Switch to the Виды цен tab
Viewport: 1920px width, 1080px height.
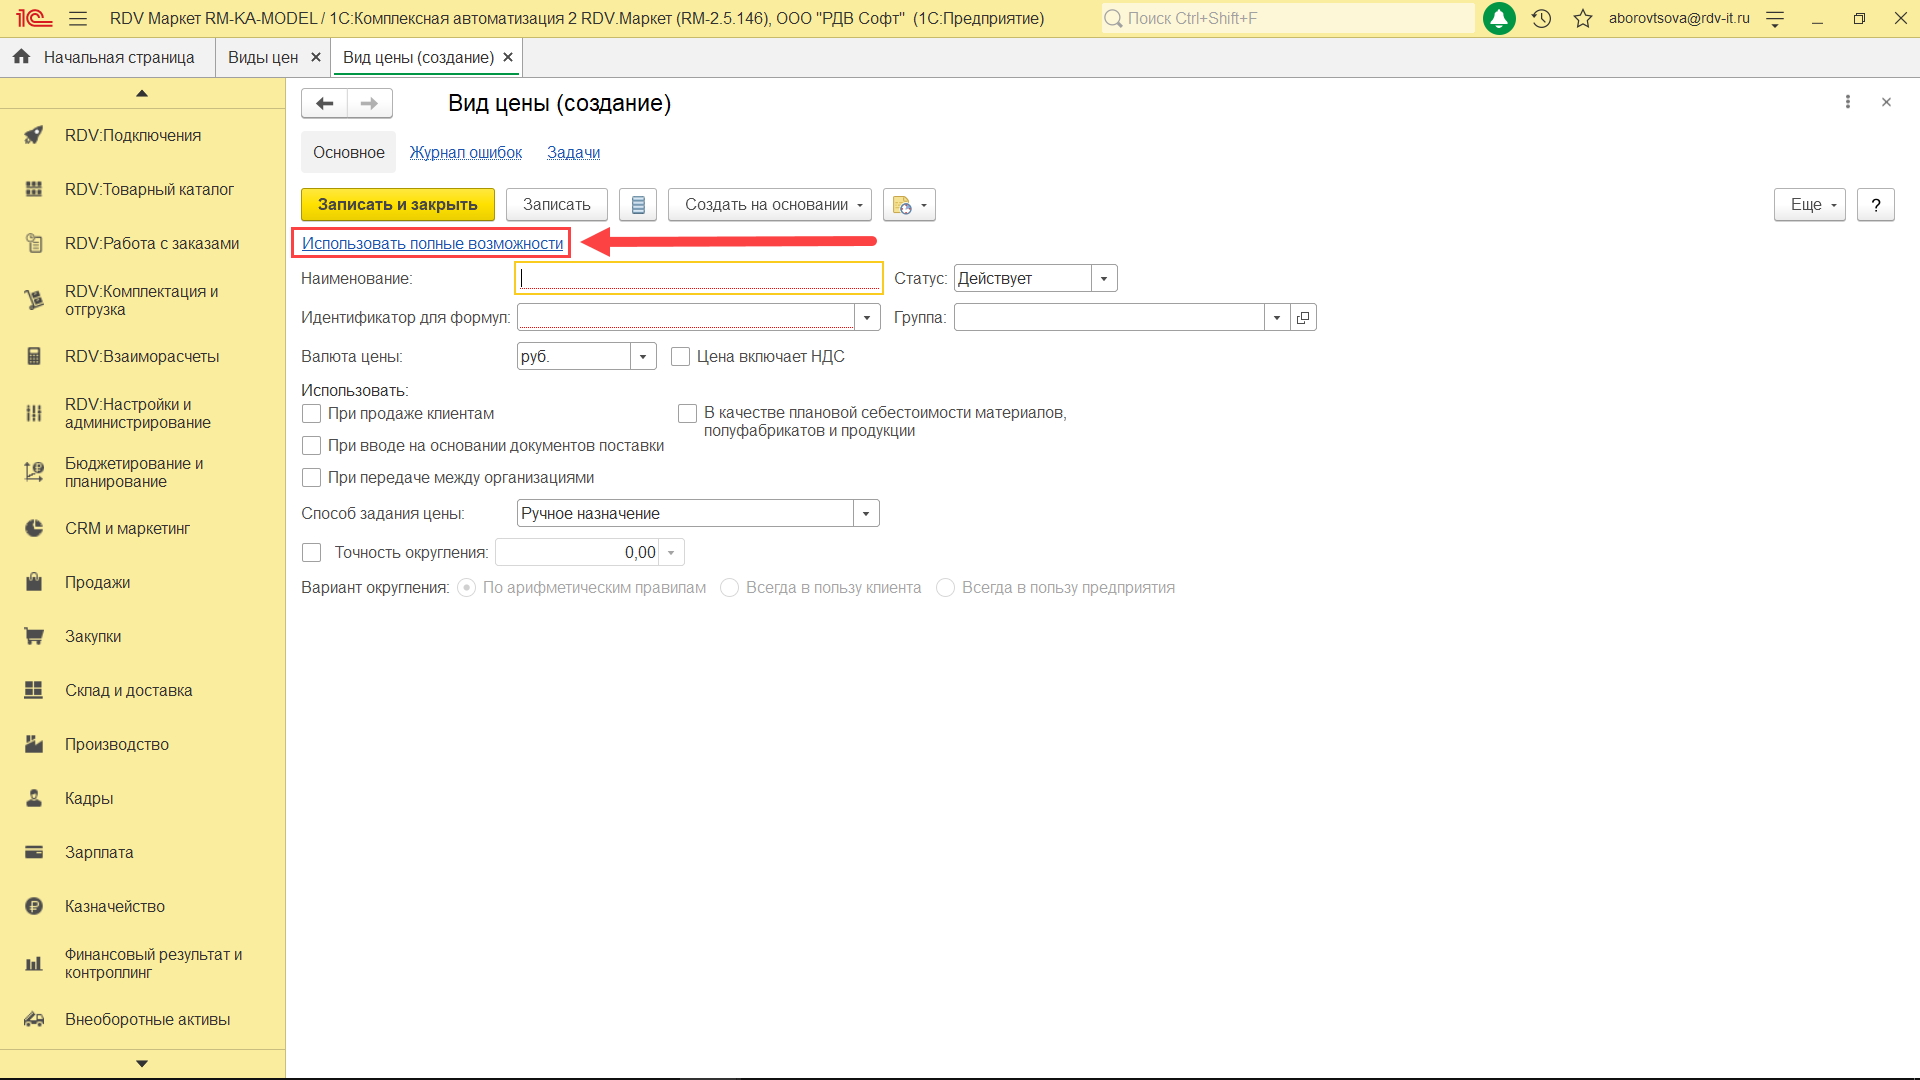click(263, 57)
